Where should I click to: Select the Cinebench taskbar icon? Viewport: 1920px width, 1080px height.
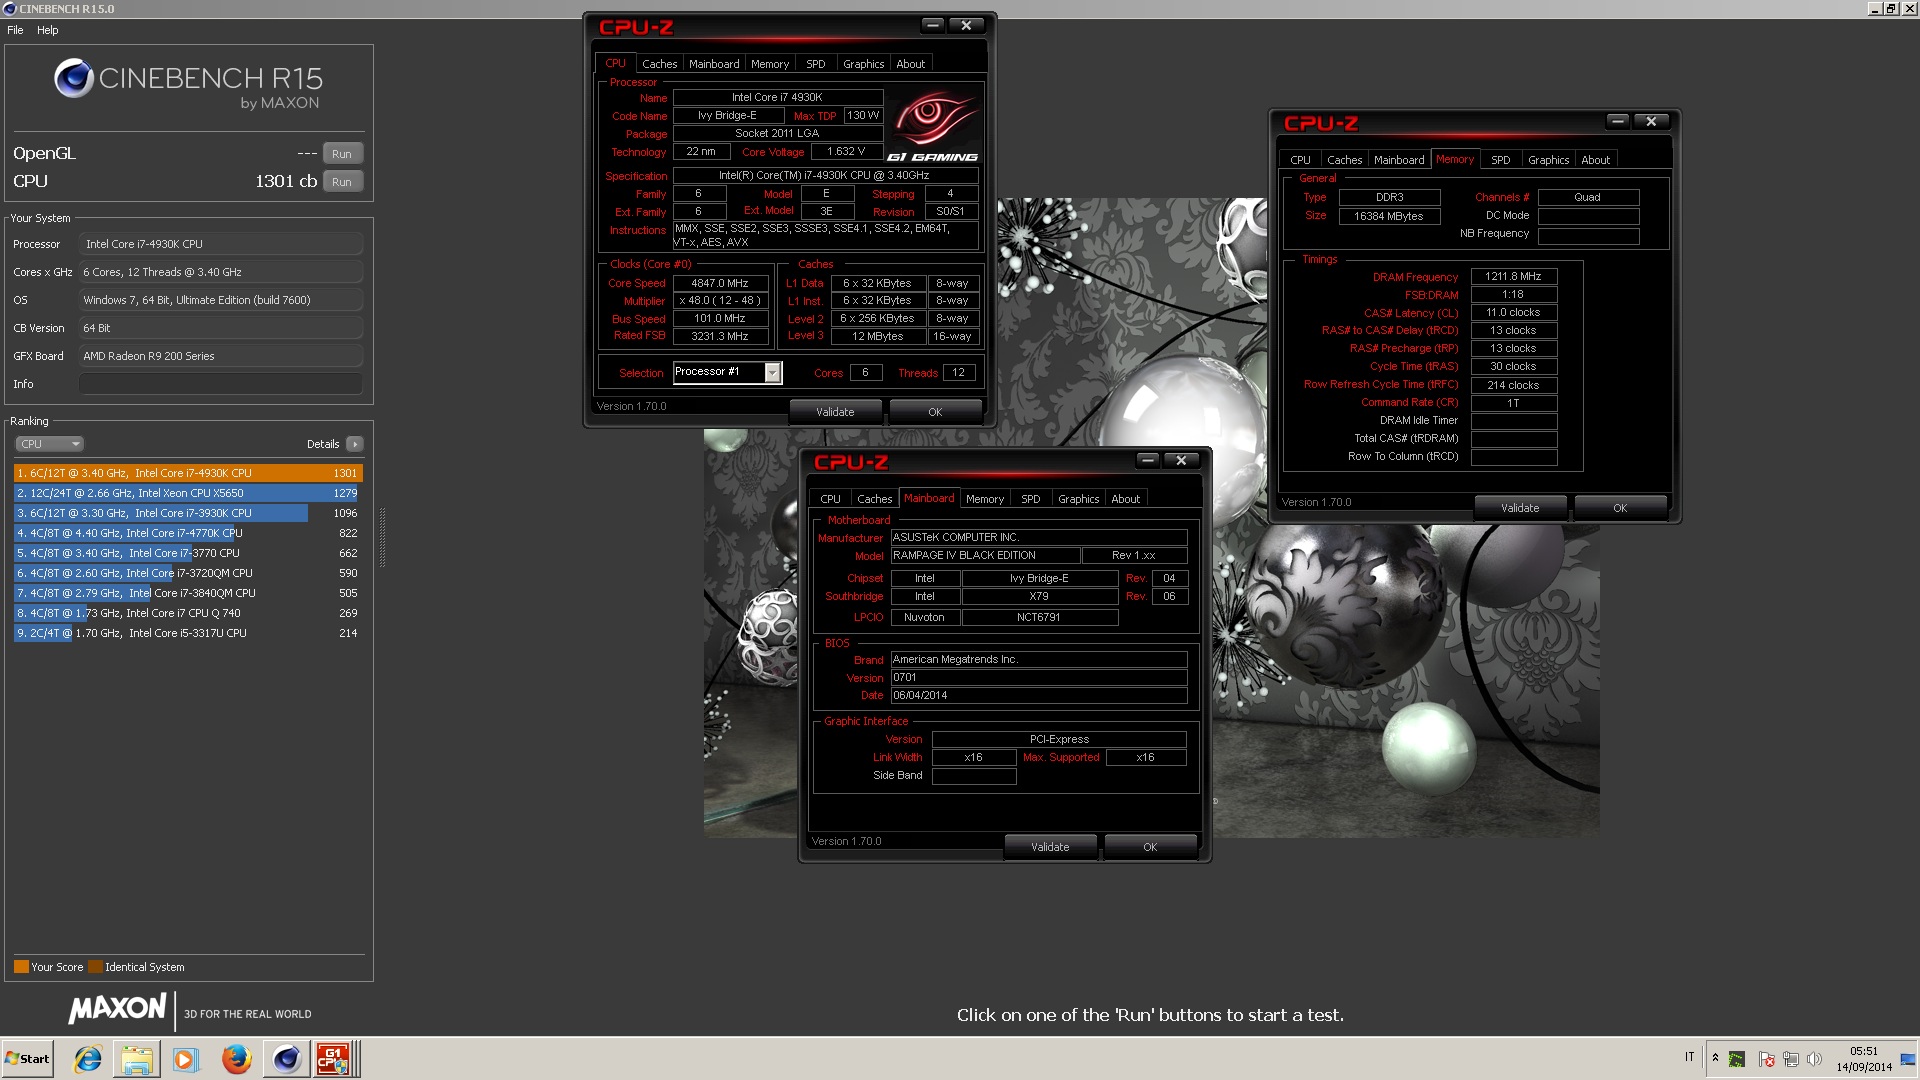tap(286, 1059)
